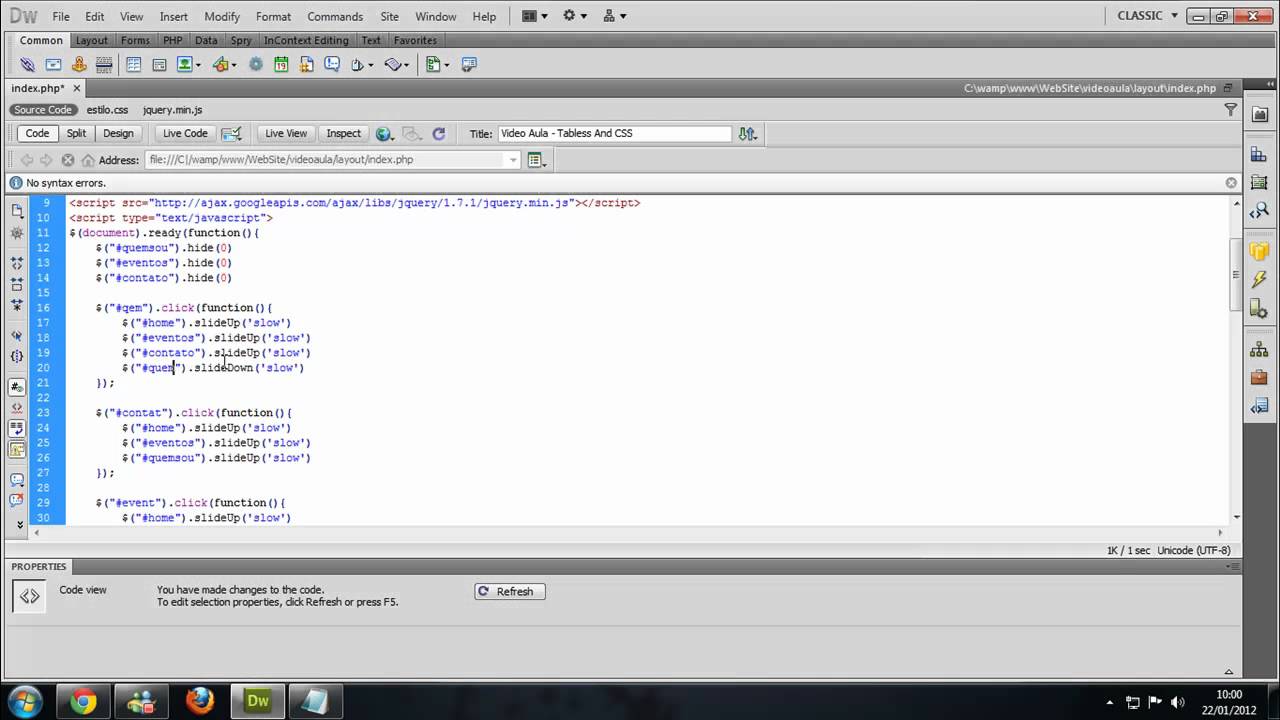Toggle Live View mode
This screenshot has height=720, width=1280.
(x=286, y=133)
